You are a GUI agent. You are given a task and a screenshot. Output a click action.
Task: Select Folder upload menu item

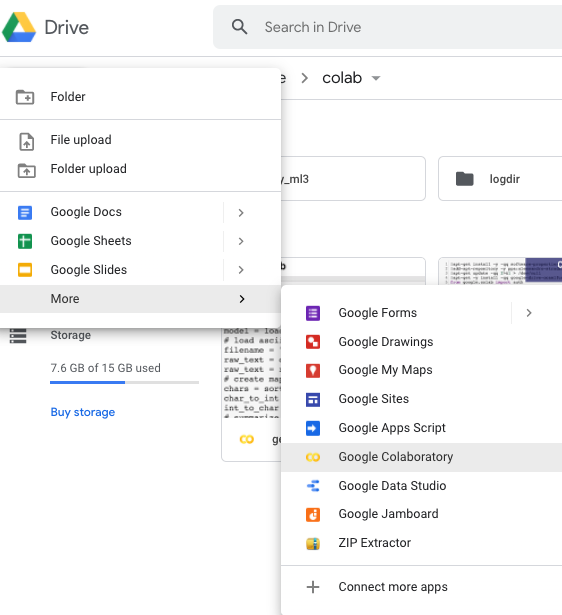coord(140,169)
